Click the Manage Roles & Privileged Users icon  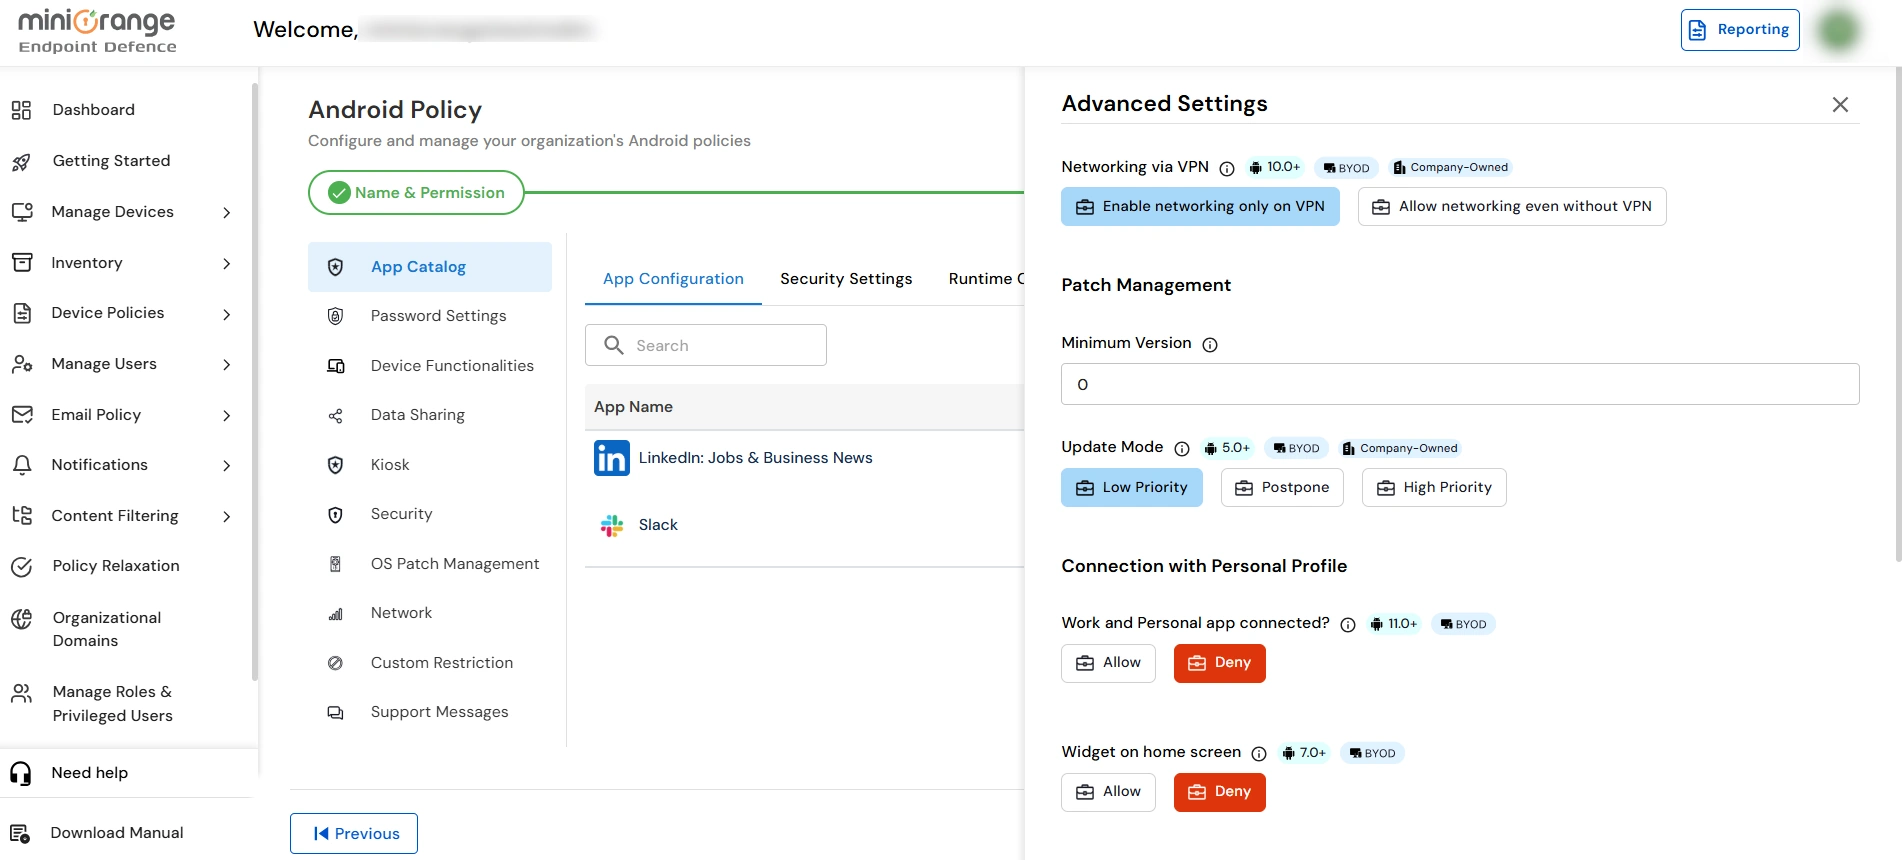tap(21, 693)
